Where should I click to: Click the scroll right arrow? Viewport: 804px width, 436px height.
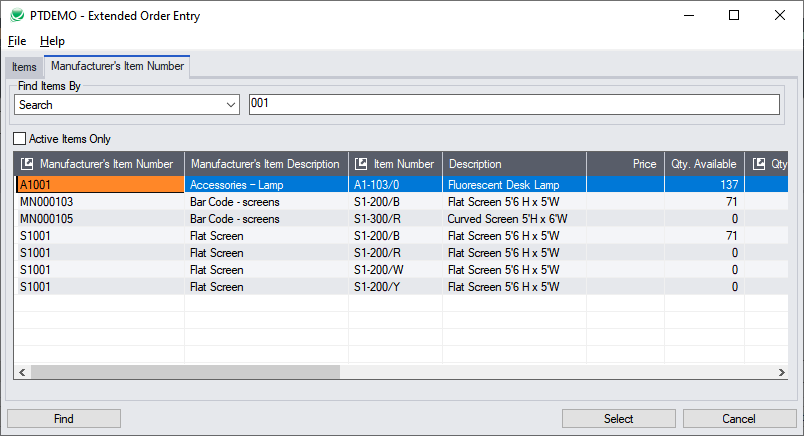point(781,372)
